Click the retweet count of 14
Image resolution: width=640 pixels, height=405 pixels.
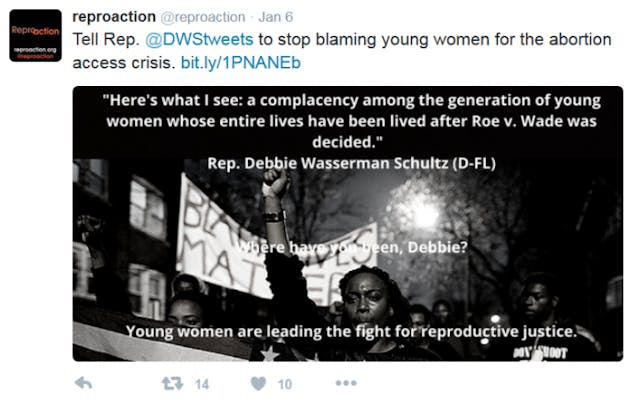pyautogui.click(x=202, y=384)
